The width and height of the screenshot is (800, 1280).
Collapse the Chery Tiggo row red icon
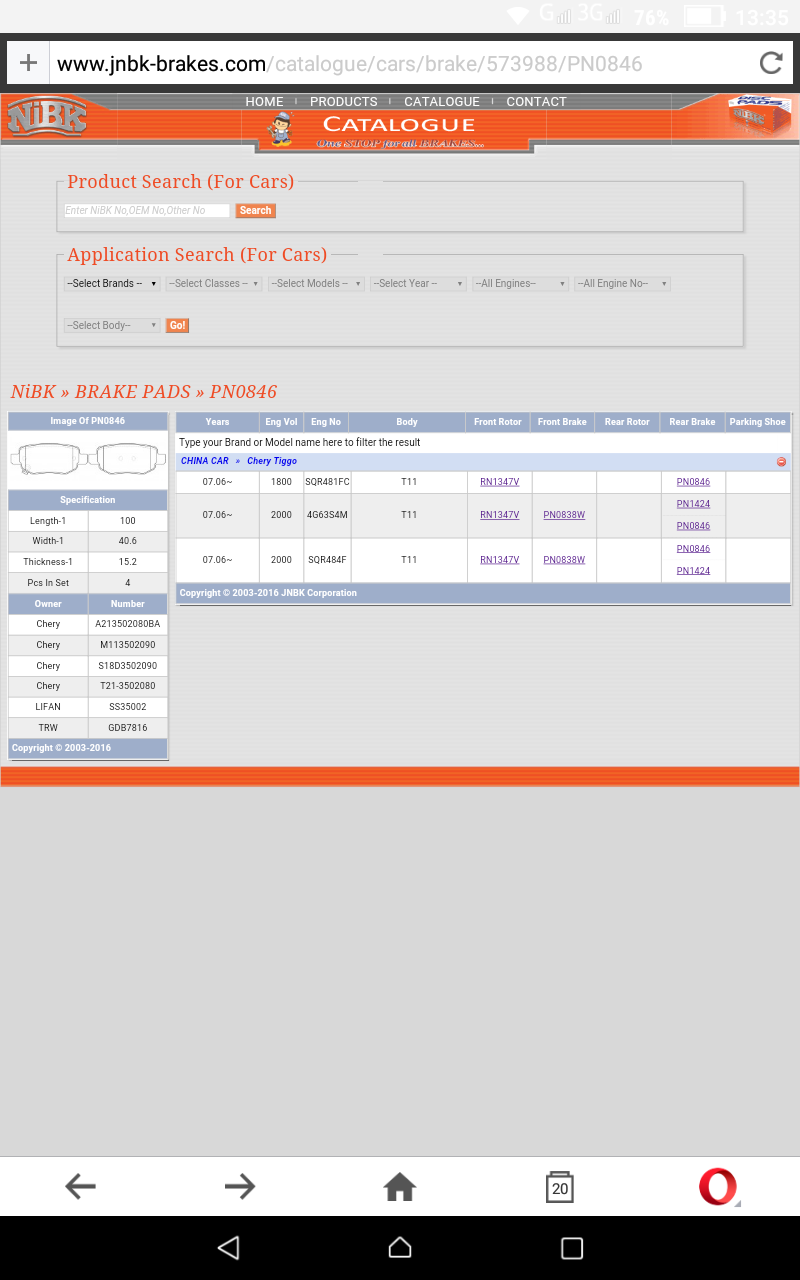781,462
